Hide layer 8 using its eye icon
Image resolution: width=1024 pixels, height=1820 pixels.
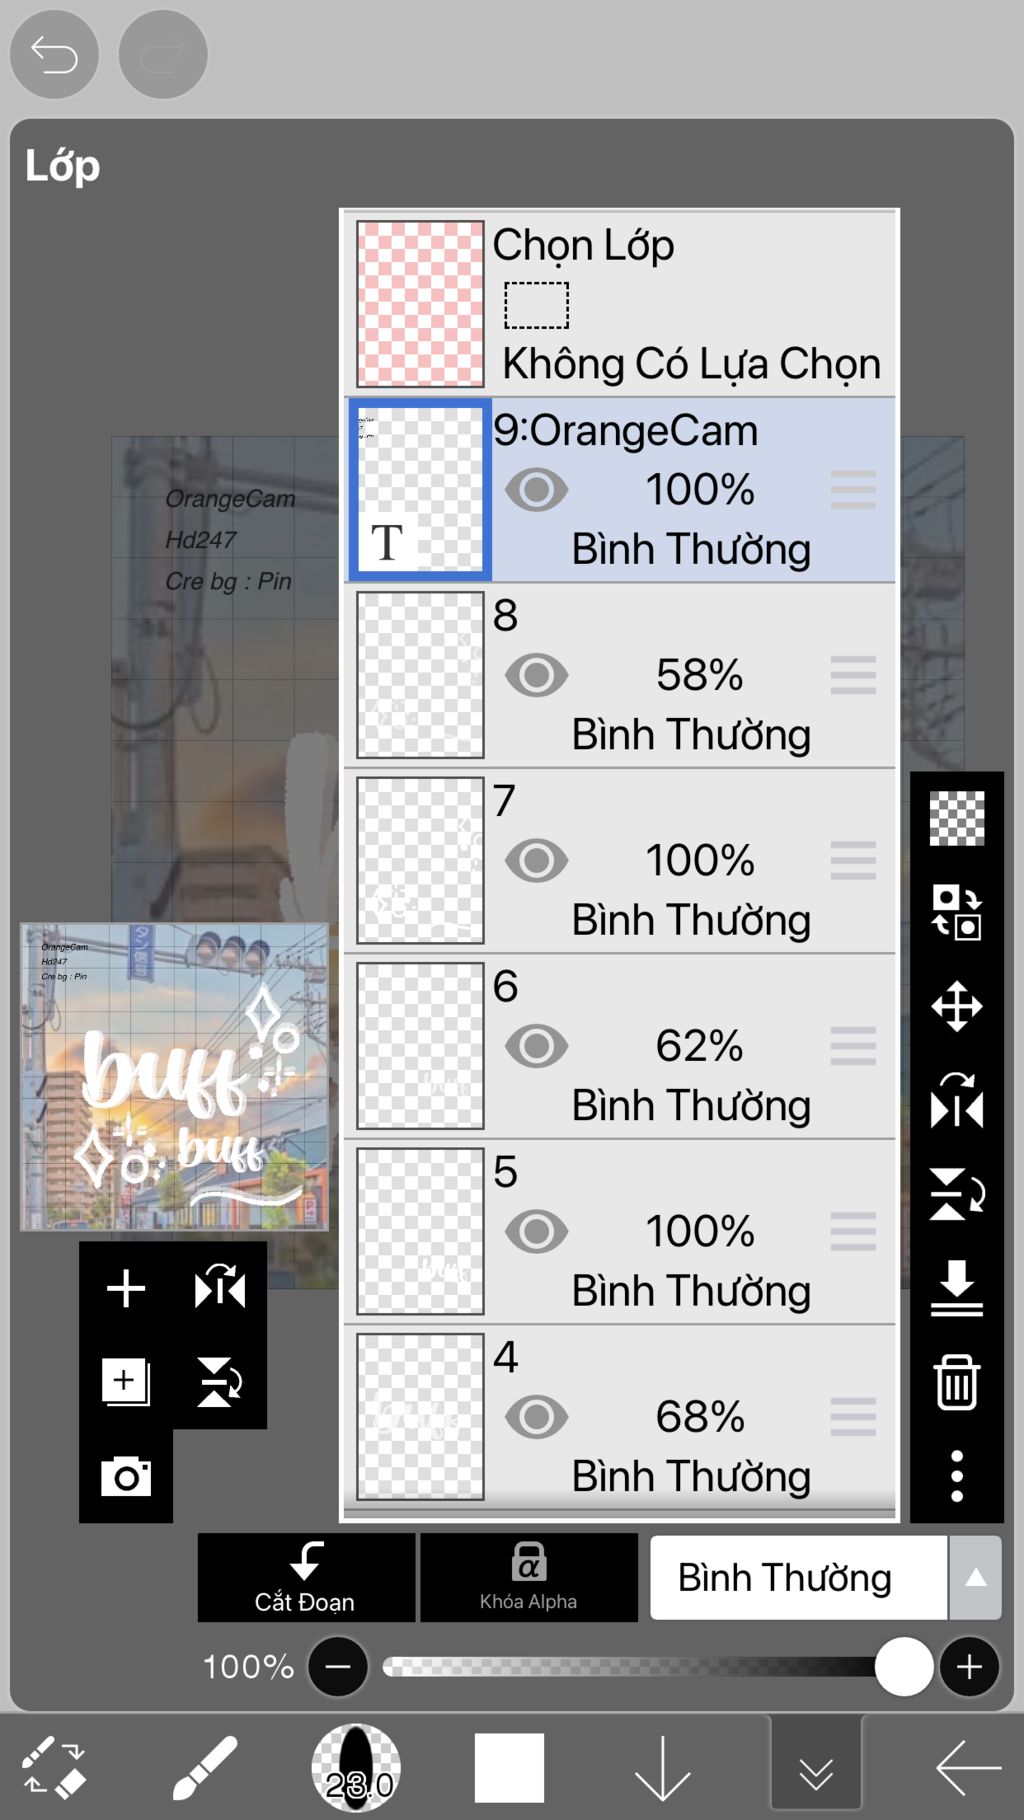[536, 675]
